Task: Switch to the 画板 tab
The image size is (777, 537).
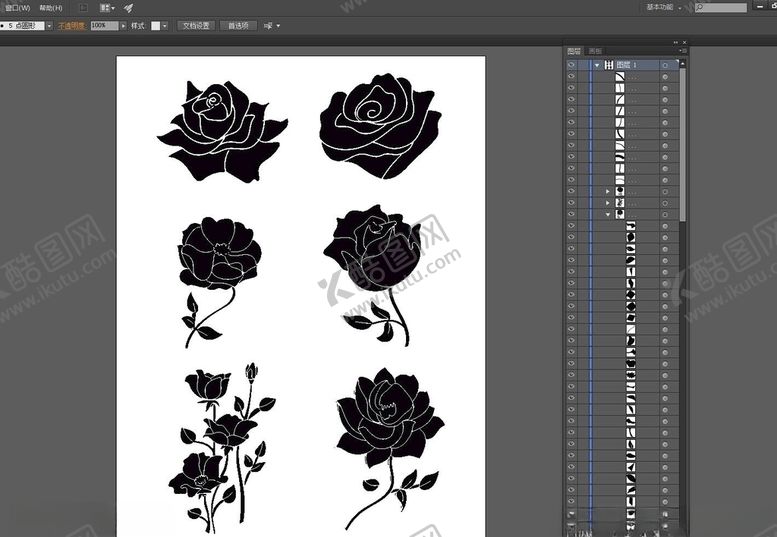Action: pos(595,50)
